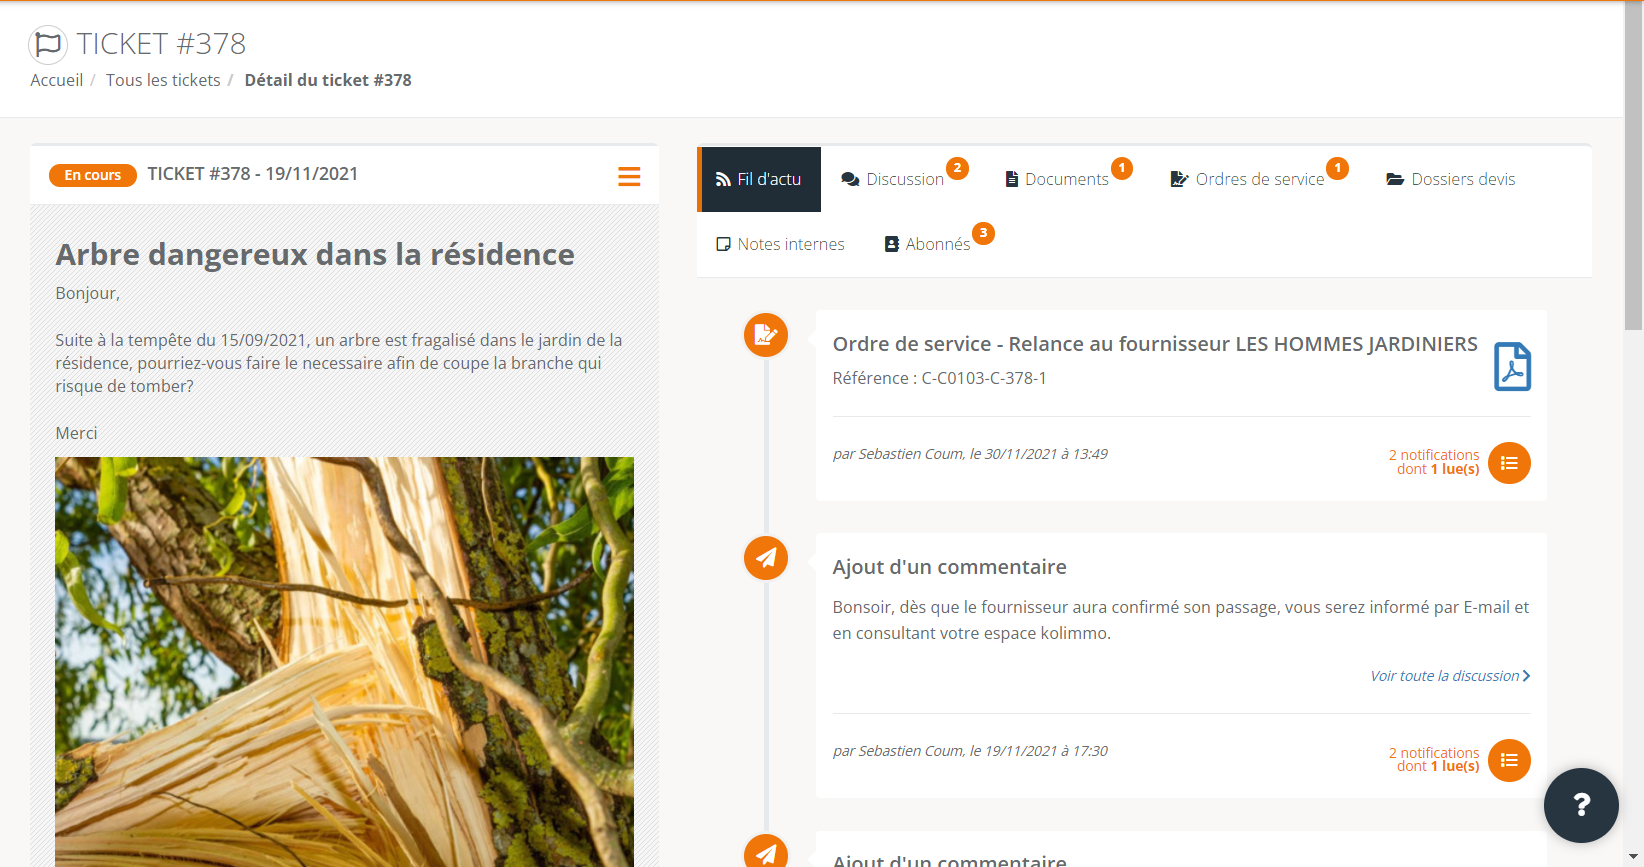Viewport: 1644px width, 867px height.
Task: Open the help question mark button
Action: tap(1581, 805)
